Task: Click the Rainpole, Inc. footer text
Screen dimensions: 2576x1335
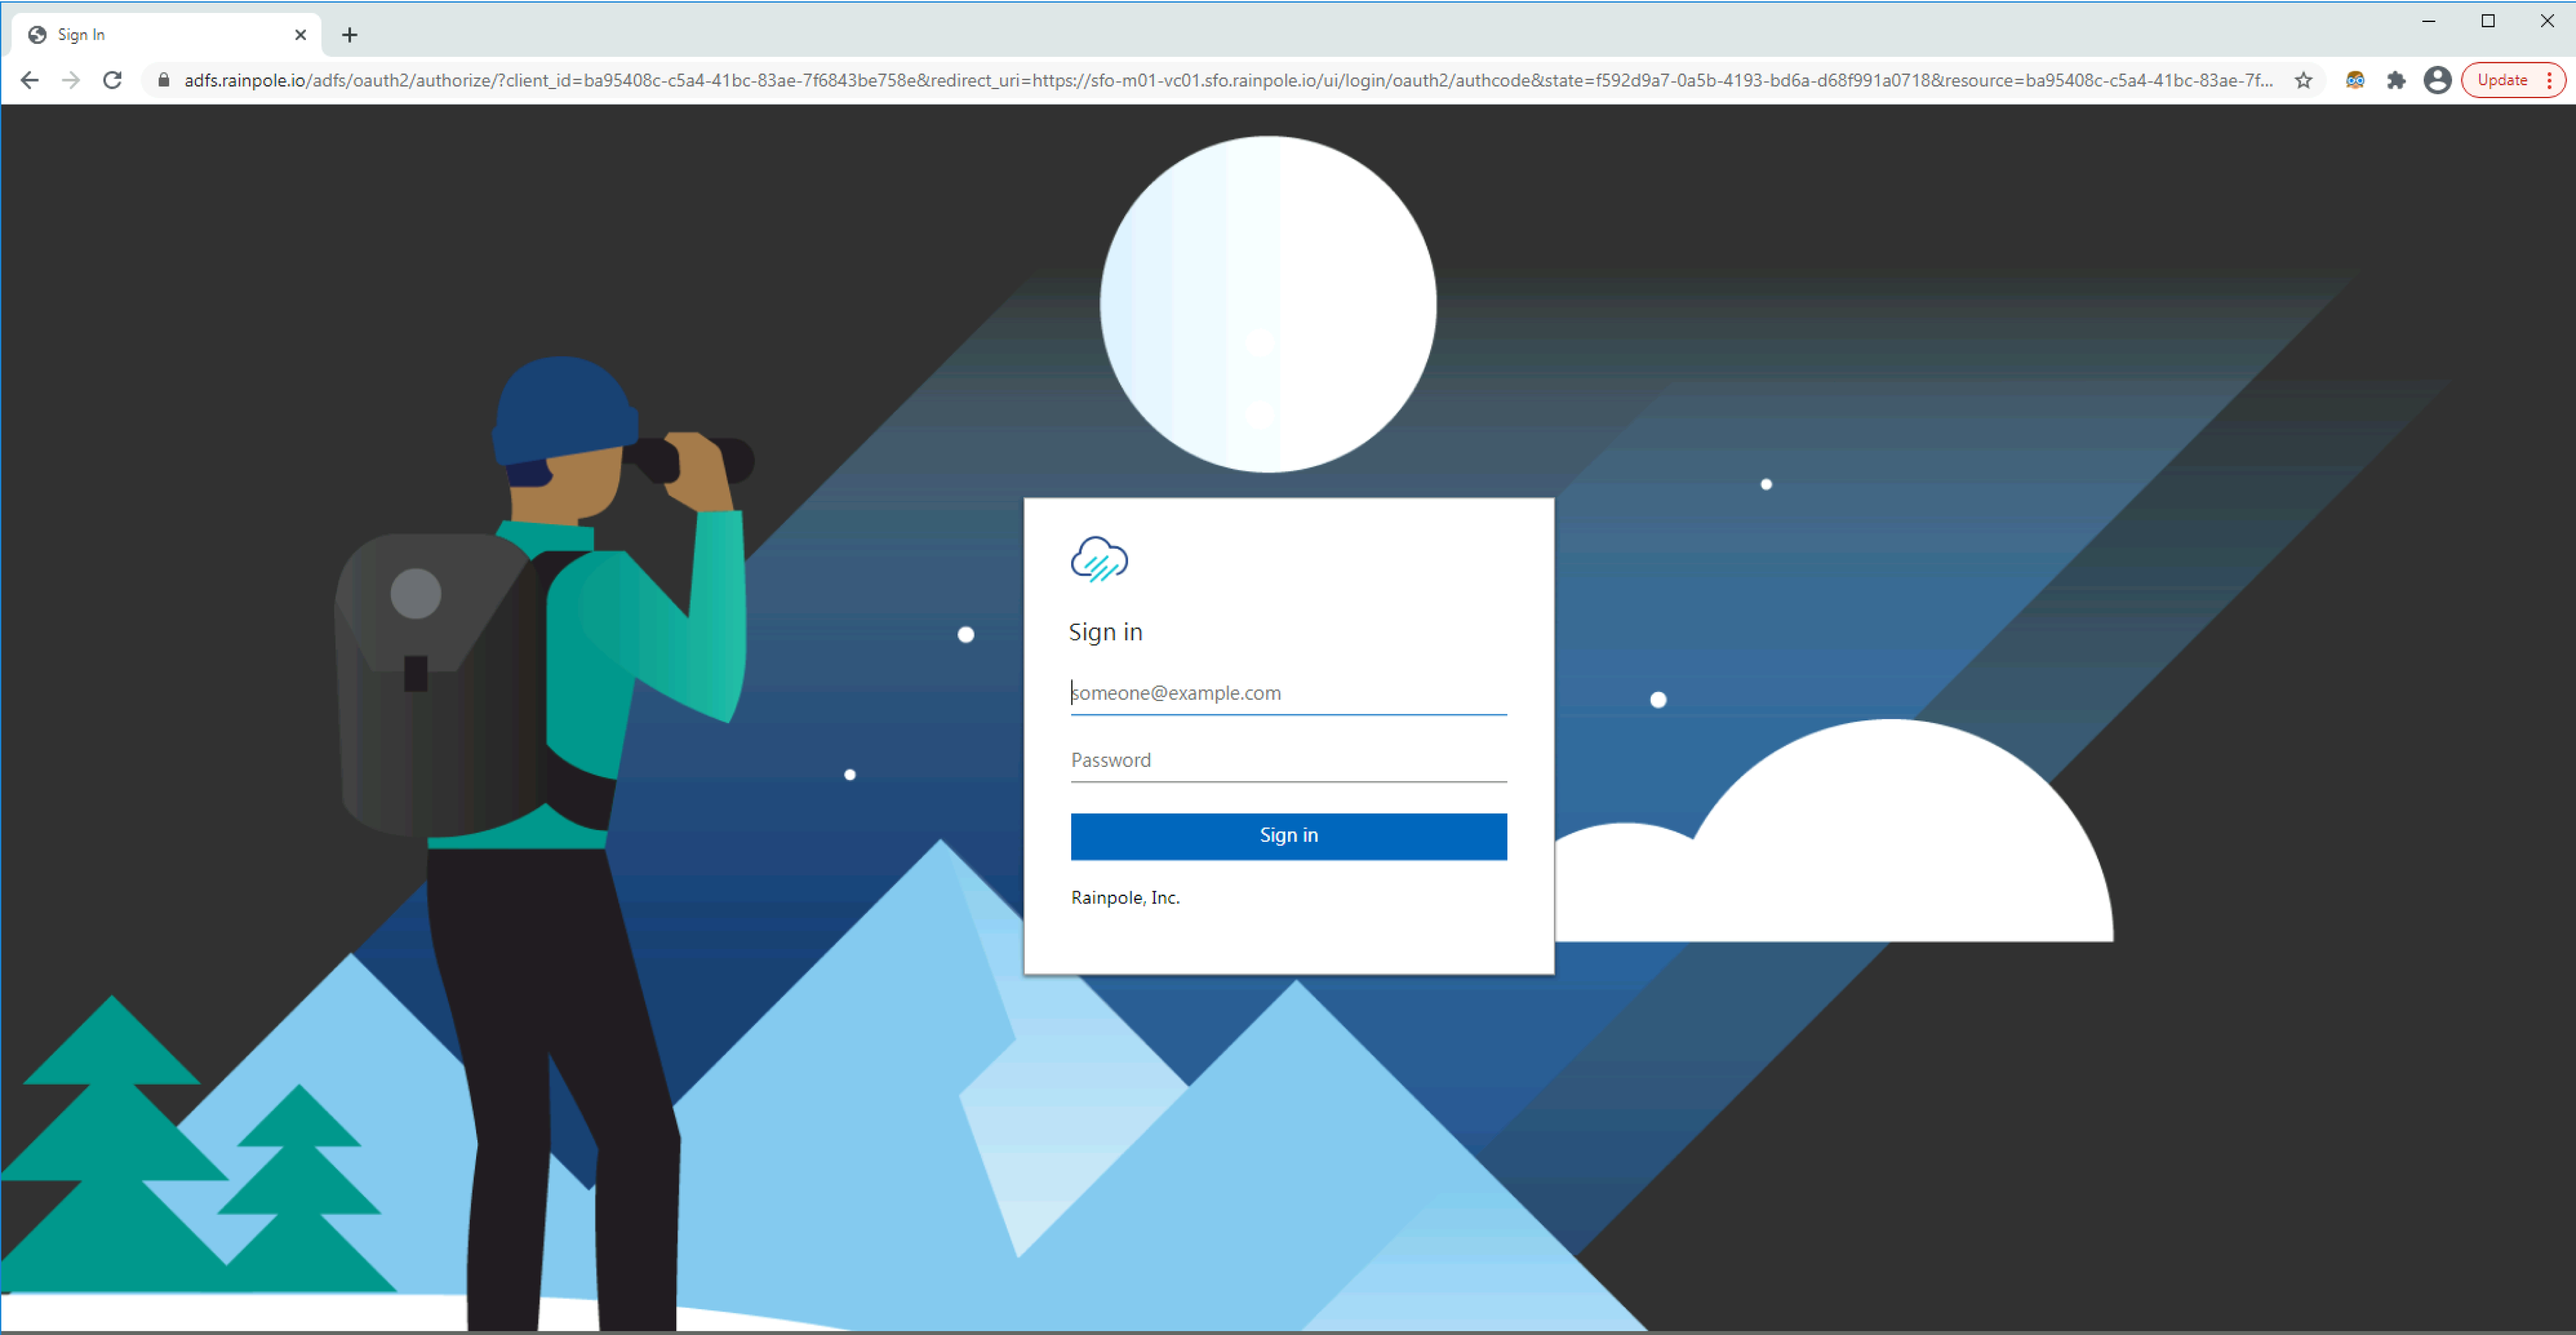Action: [x=1125, y=898]
